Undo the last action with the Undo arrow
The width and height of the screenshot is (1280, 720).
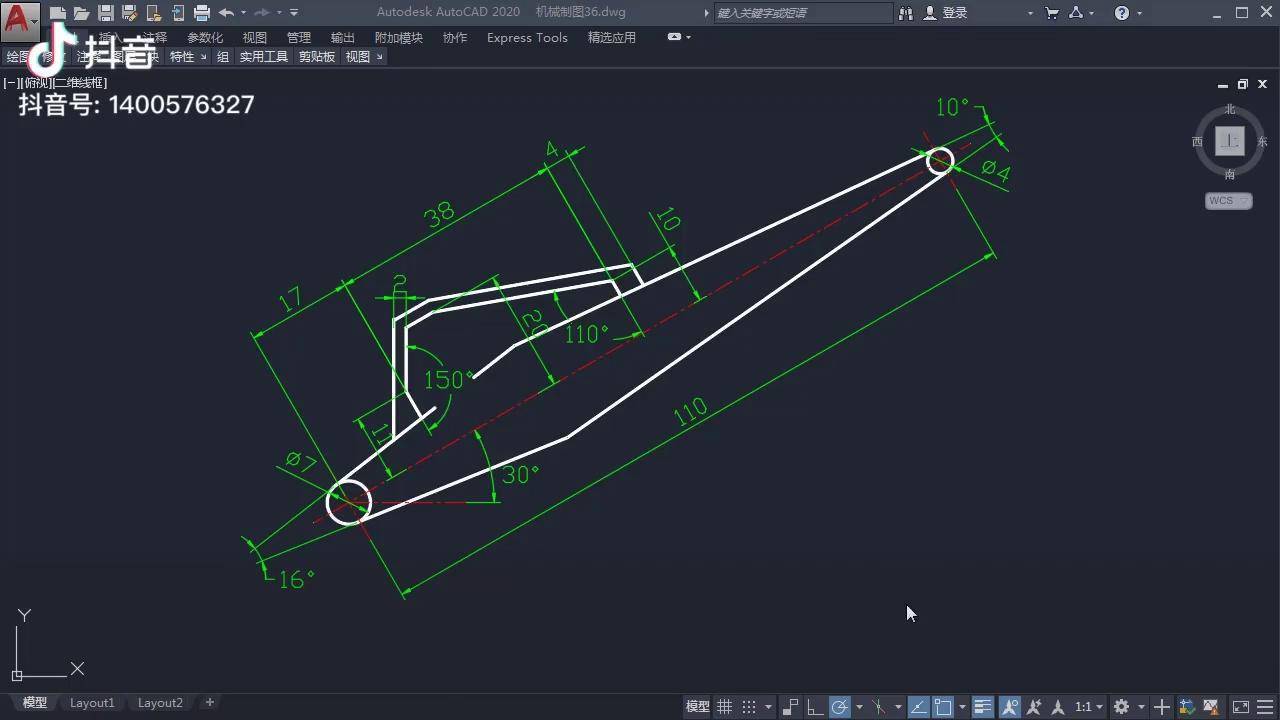[226, 13]
